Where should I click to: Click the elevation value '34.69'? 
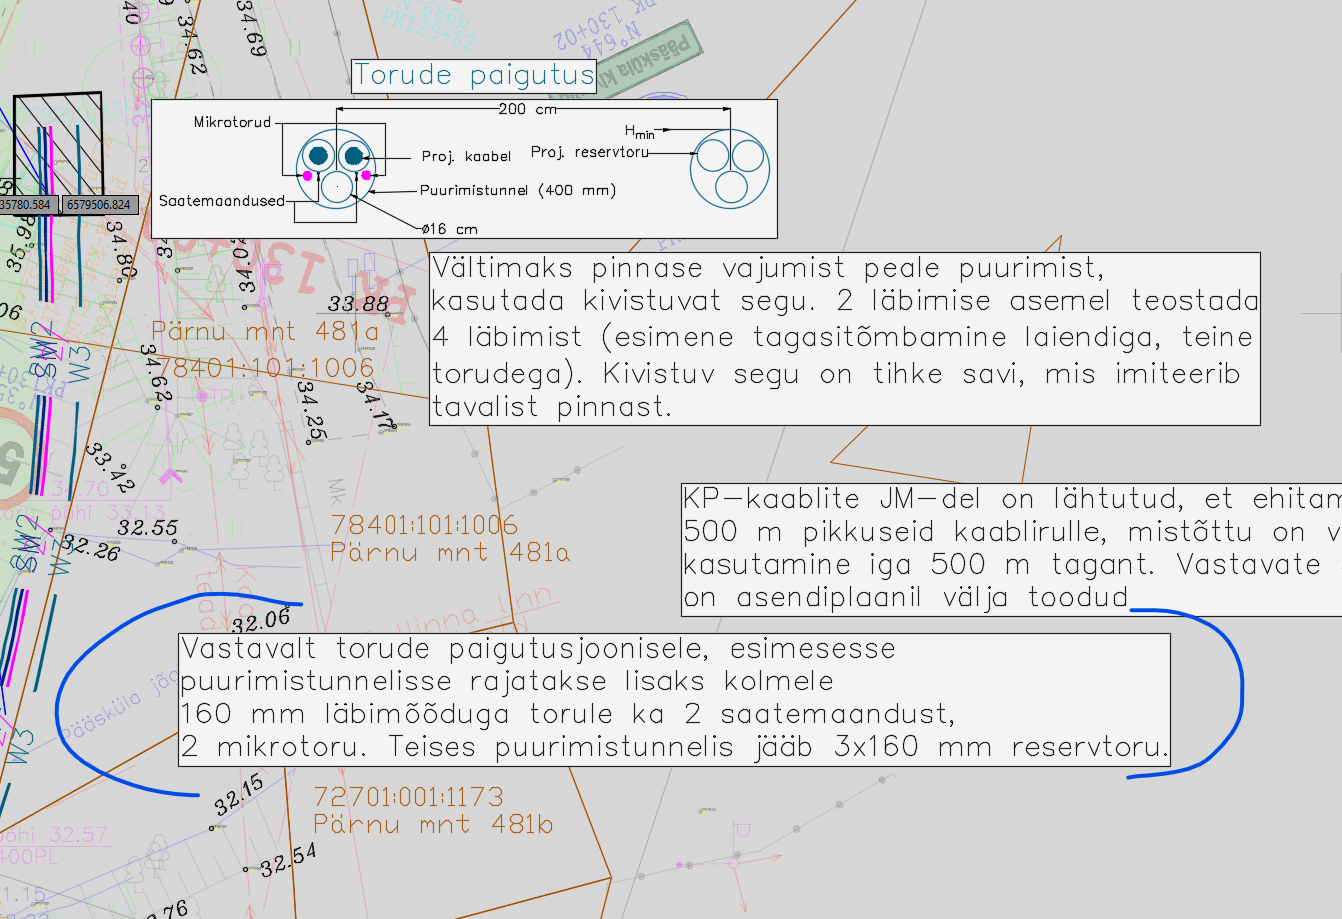click(x=250, y=28)
